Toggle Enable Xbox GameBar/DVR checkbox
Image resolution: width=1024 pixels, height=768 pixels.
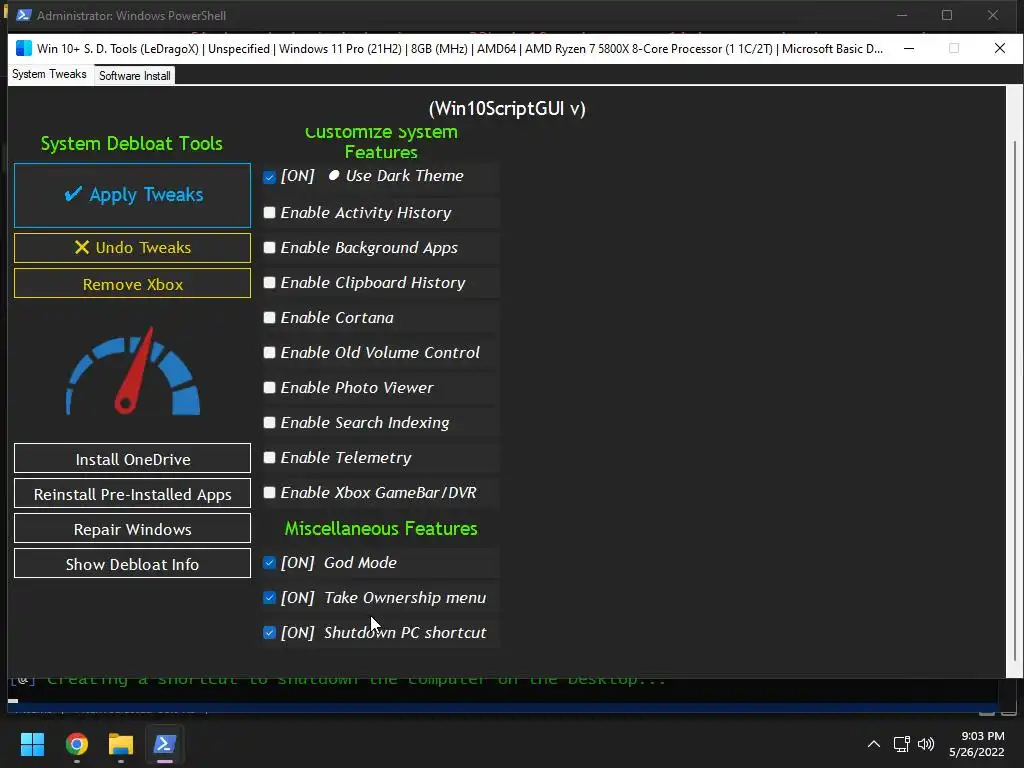pyautogui.click(x=269, y=492)
